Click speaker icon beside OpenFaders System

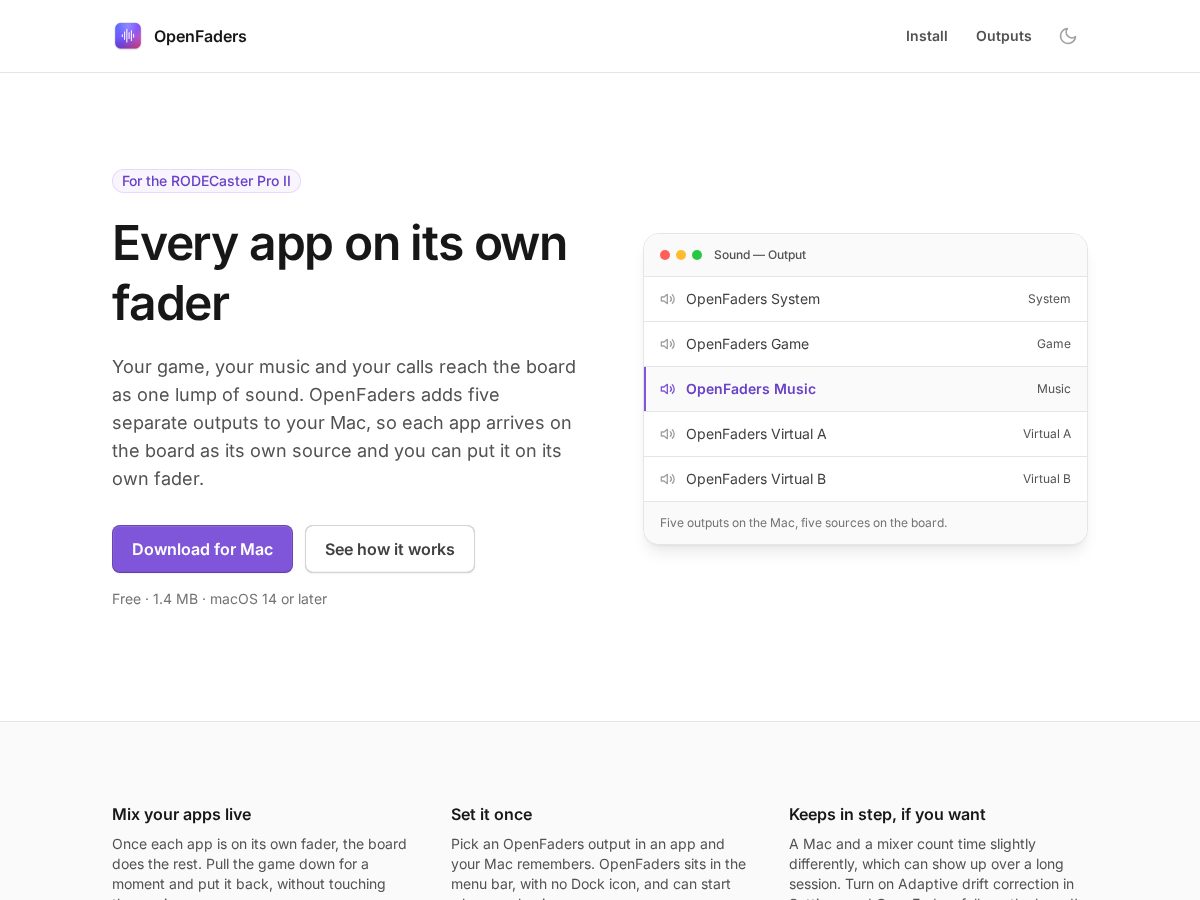click(668, 299)
